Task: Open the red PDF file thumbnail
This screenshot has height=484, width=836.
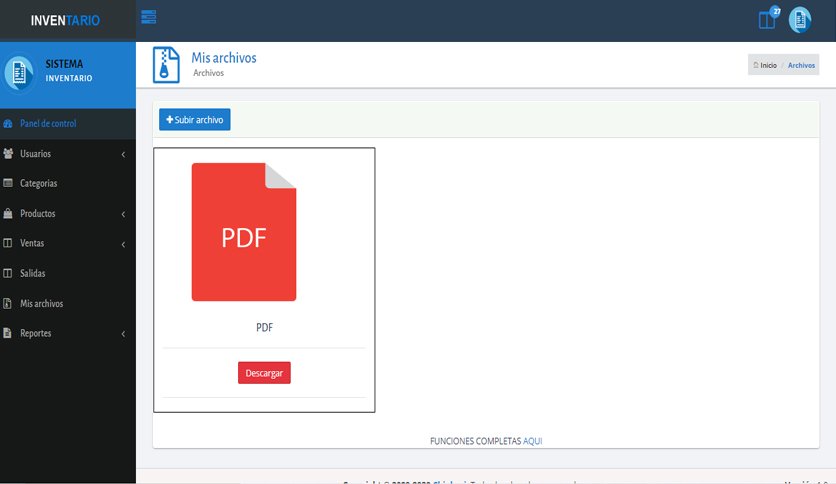Action: pos(244,232)
